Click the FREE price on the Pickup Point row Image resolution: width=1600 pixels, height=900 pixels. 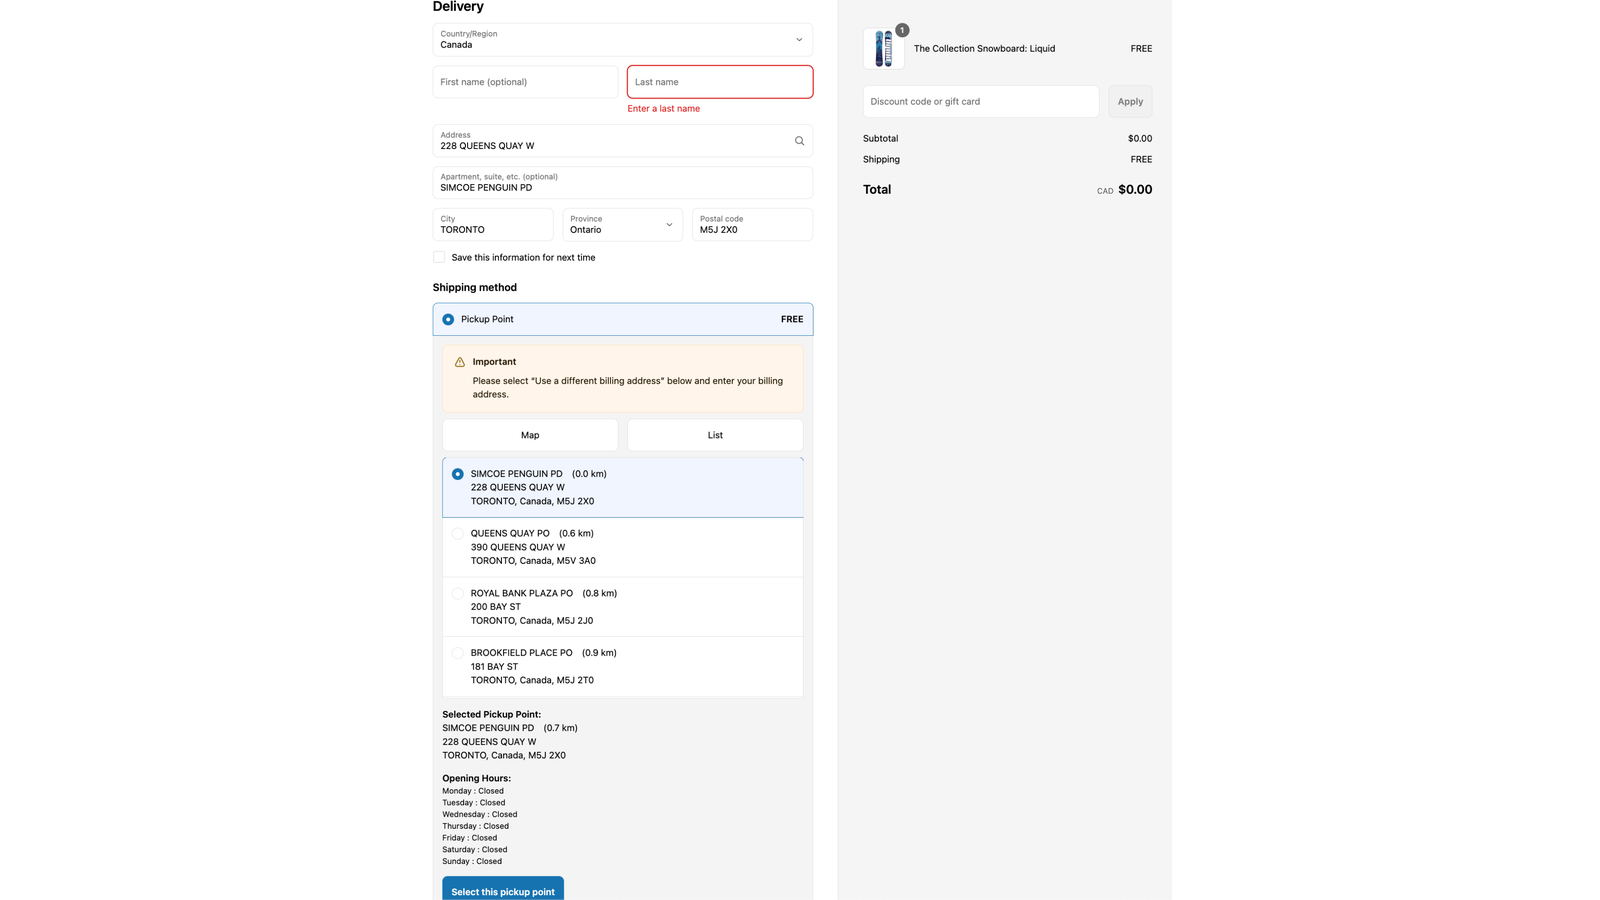pyautogui.click(x=792, y=319)
